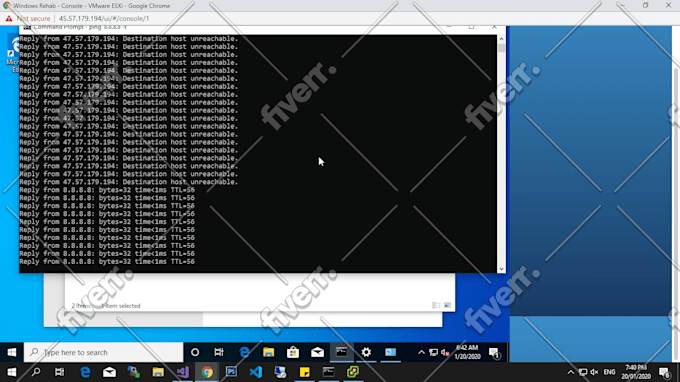Switch Explorer window to details view
The image size is (680, 382).
[x=436, y=306]
